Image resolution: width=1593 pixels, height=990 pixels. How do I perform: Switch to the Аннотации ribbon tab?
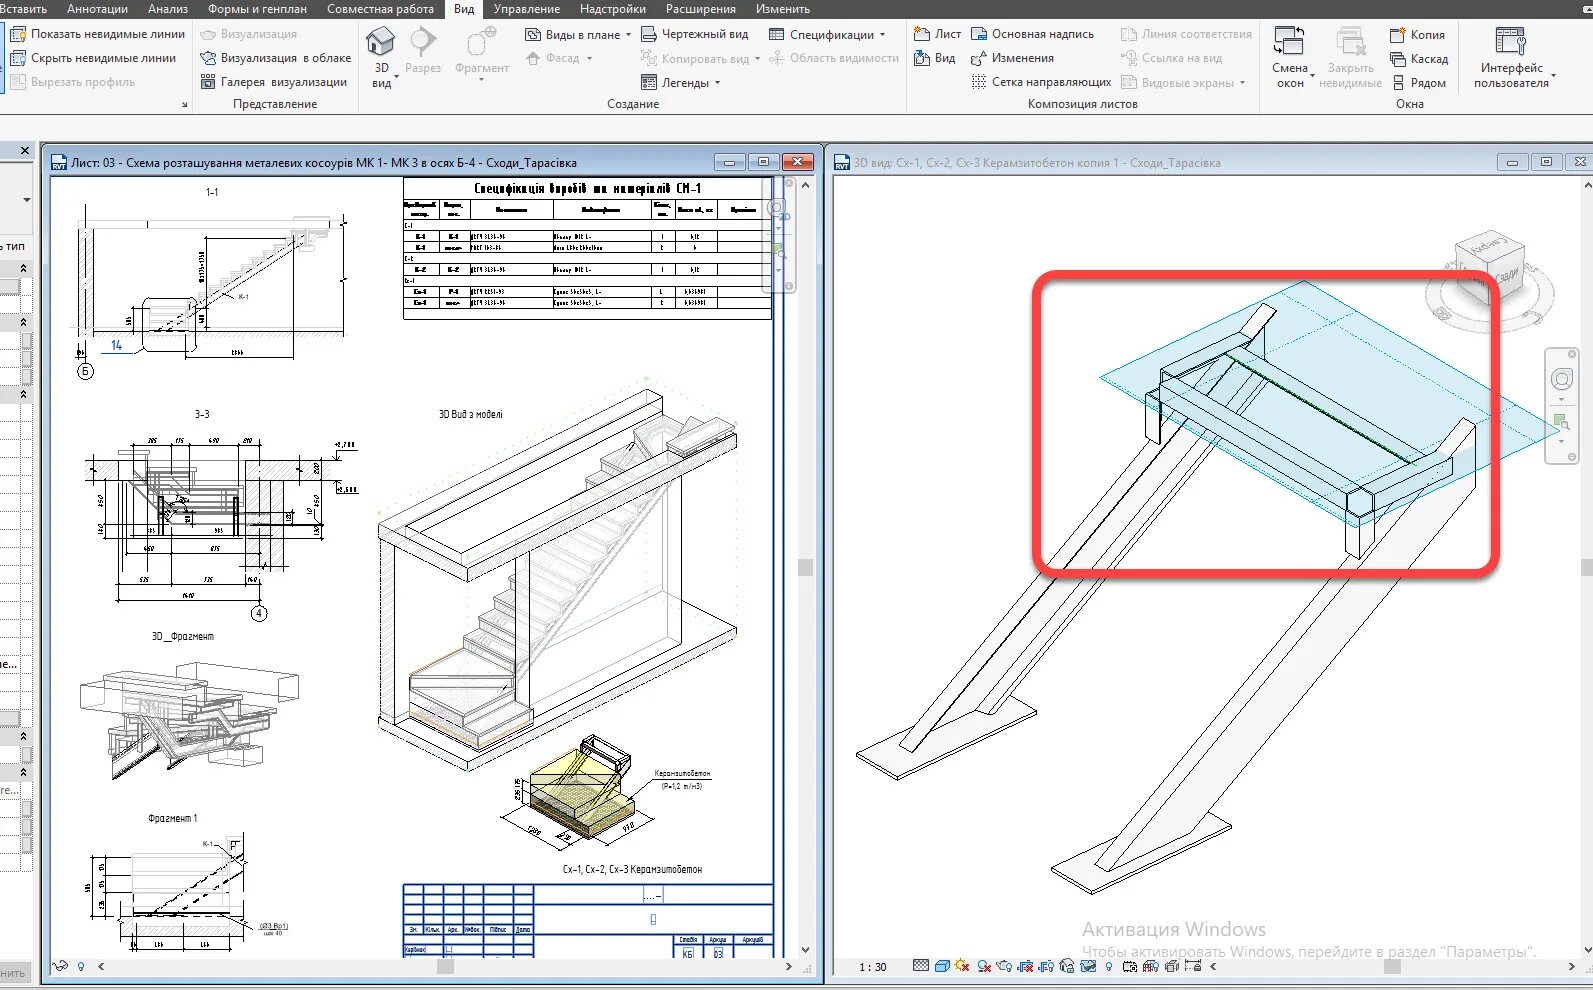point(97,9)
